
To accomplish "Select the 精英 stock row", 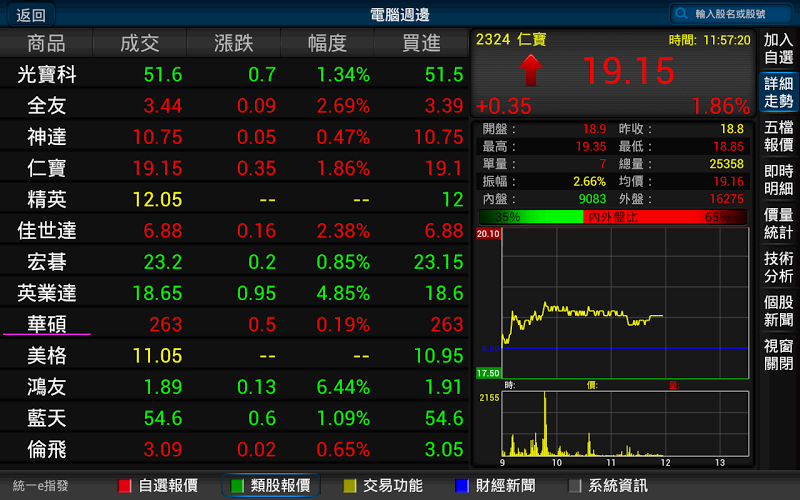I will click(x=234, y=199).
